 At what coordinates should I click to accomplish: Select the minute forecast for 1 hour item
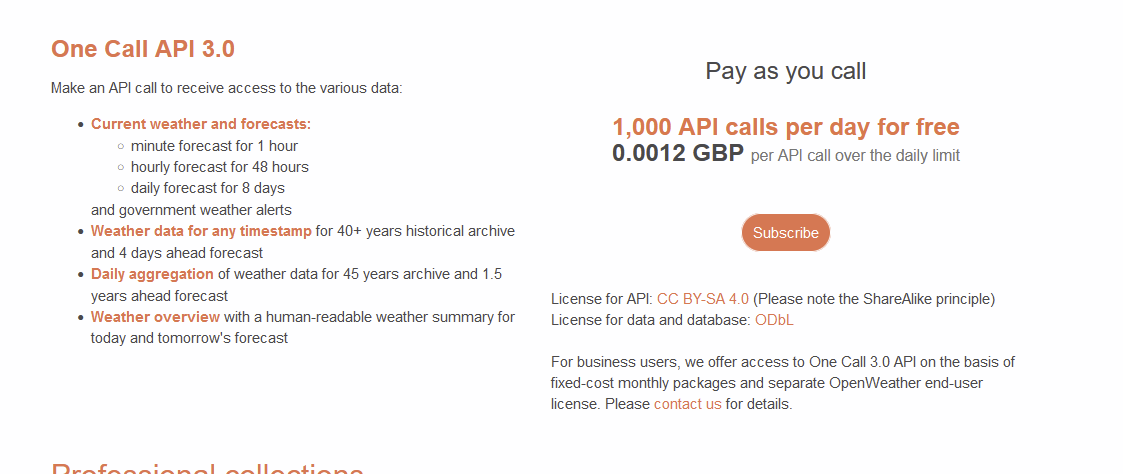(214, 146)
